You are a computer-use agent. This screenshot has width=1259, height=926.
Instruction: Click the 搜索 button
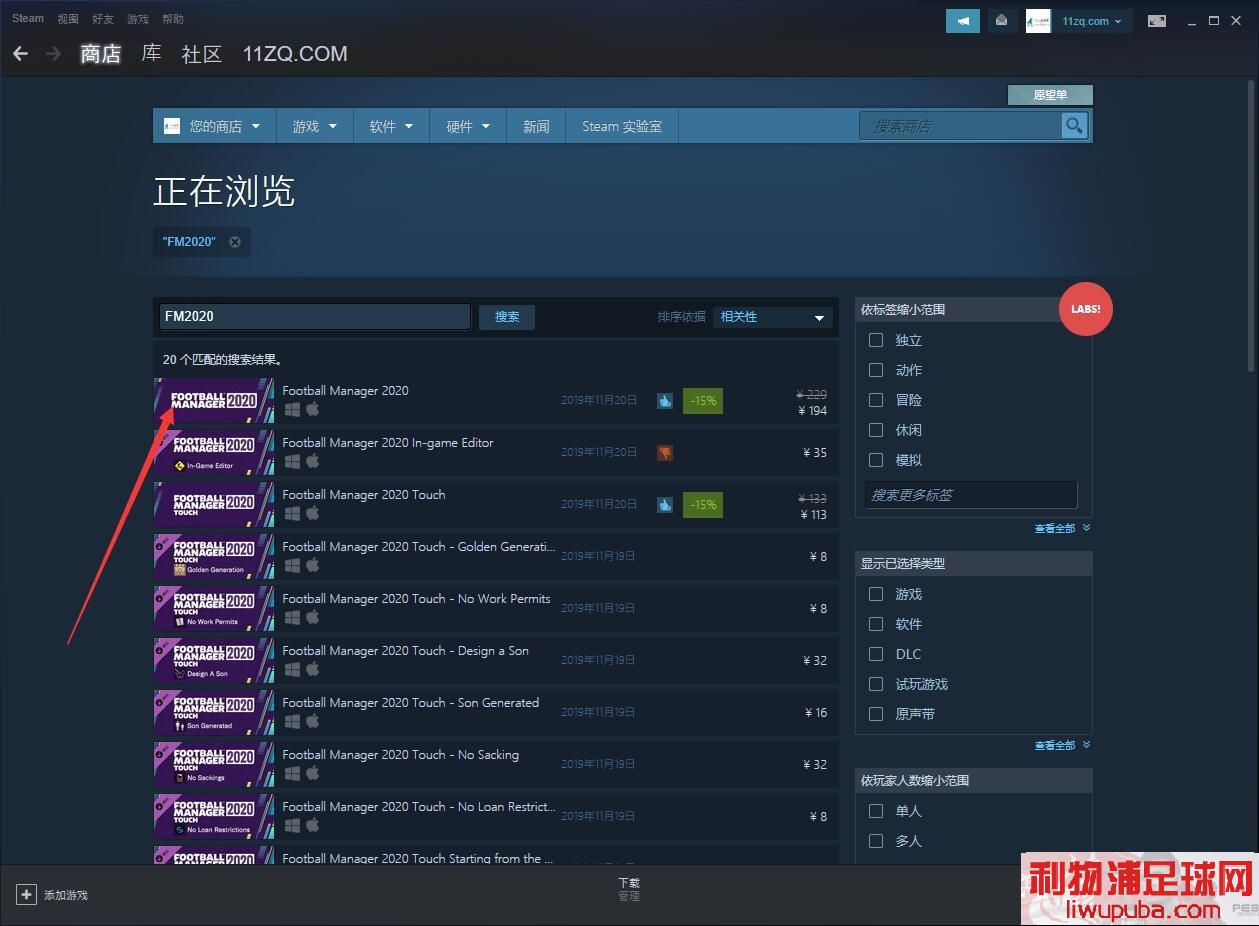click(x=507, y=317)
